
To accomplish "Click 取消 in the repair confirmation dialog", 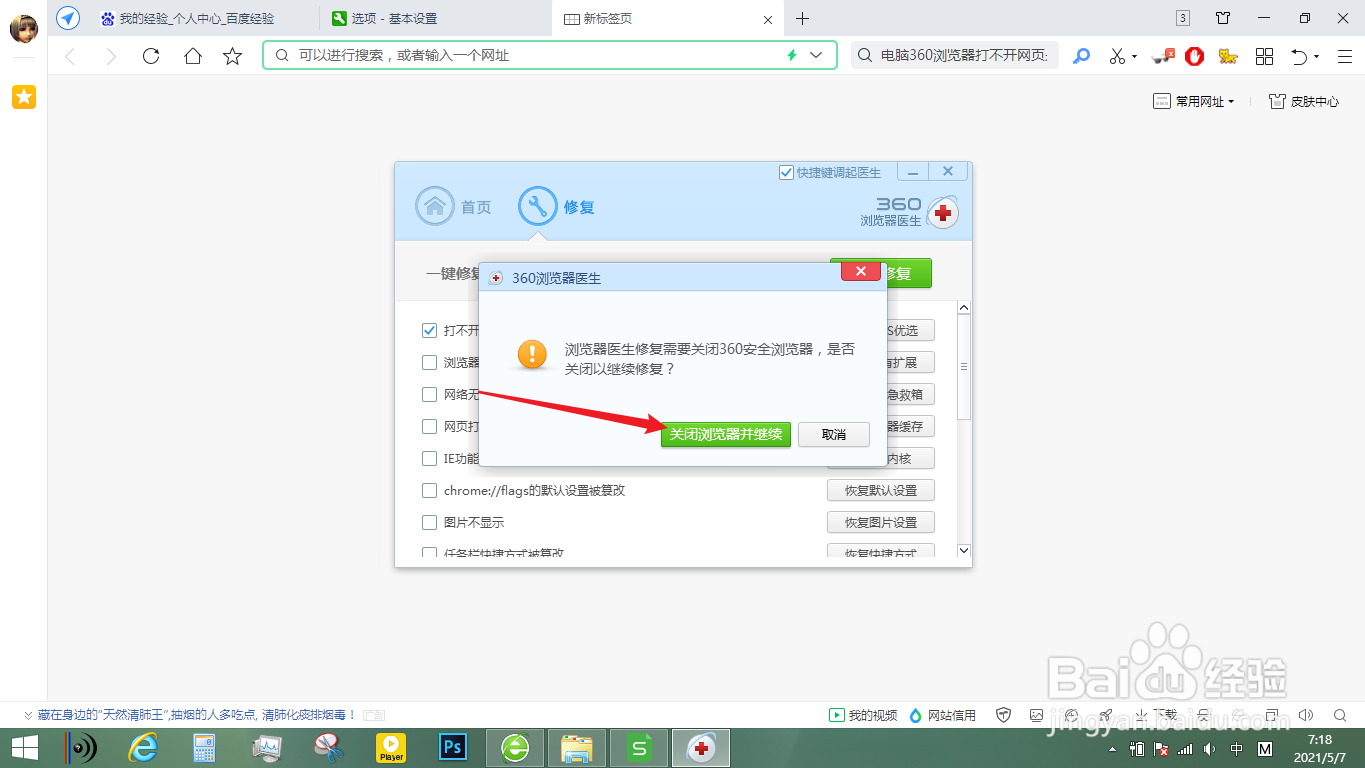I will pos(834,434).
